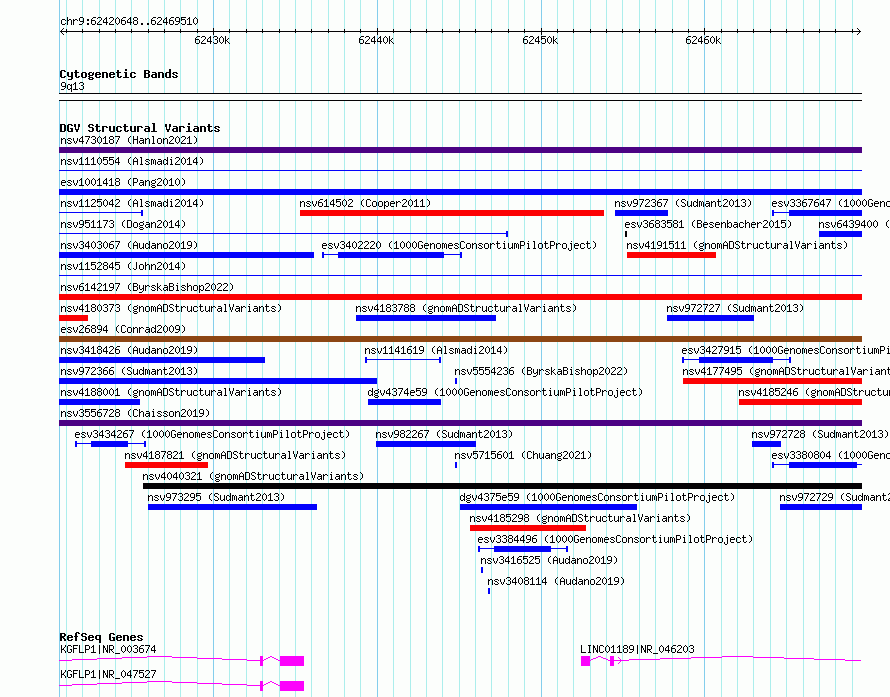Screen dimensions: 890x697
Task: Click esv3434267 variant label
Action: (212, 434)
